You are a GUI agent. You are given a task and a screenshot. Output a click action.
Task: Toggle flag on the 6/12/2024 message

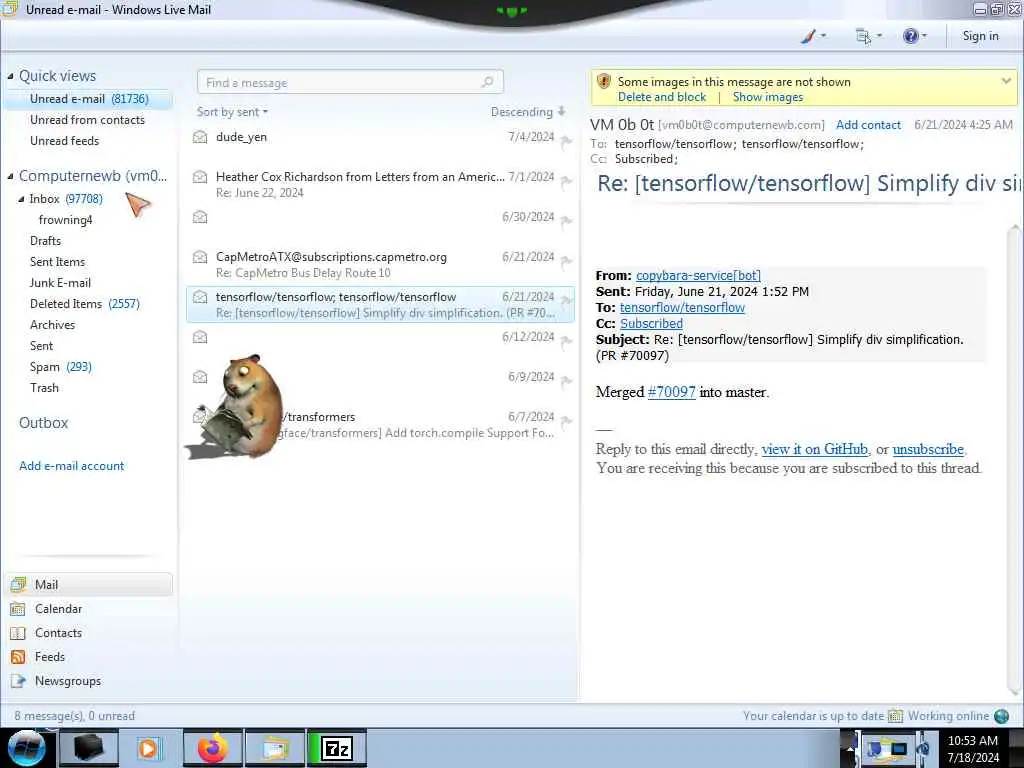point(566,340)
